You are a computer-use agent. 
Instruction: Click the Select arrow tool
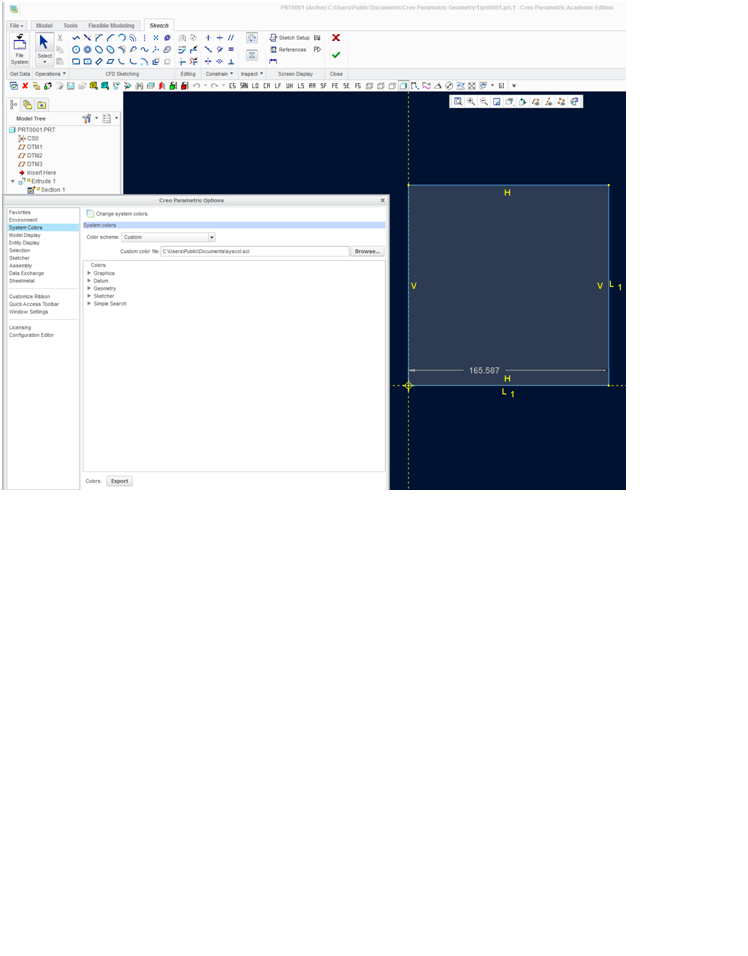[x=44, y=42]
